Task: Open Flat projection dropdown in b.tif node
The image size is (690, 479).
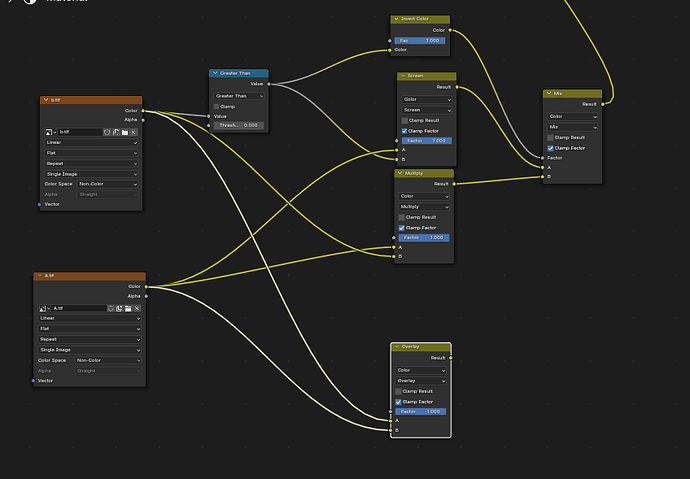Action: (x=91, y=153)
